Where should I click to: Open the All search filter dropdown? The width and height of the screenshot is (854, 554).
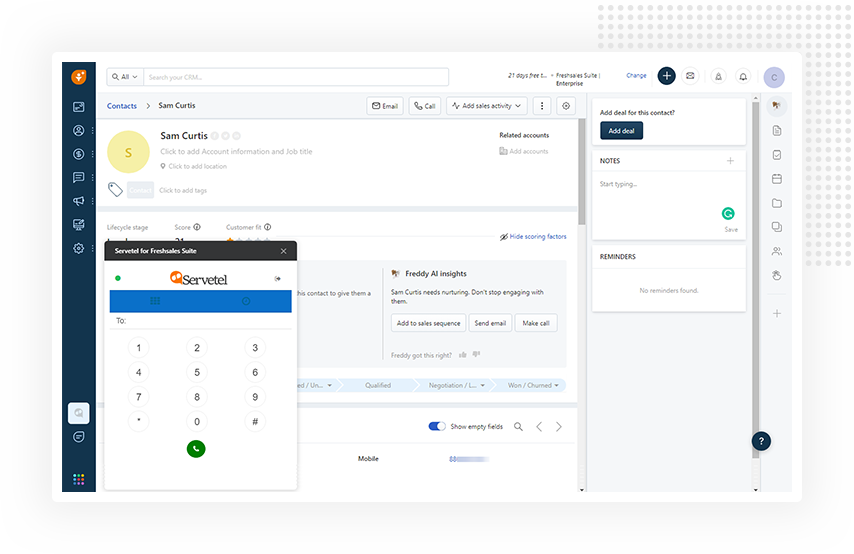125,77
